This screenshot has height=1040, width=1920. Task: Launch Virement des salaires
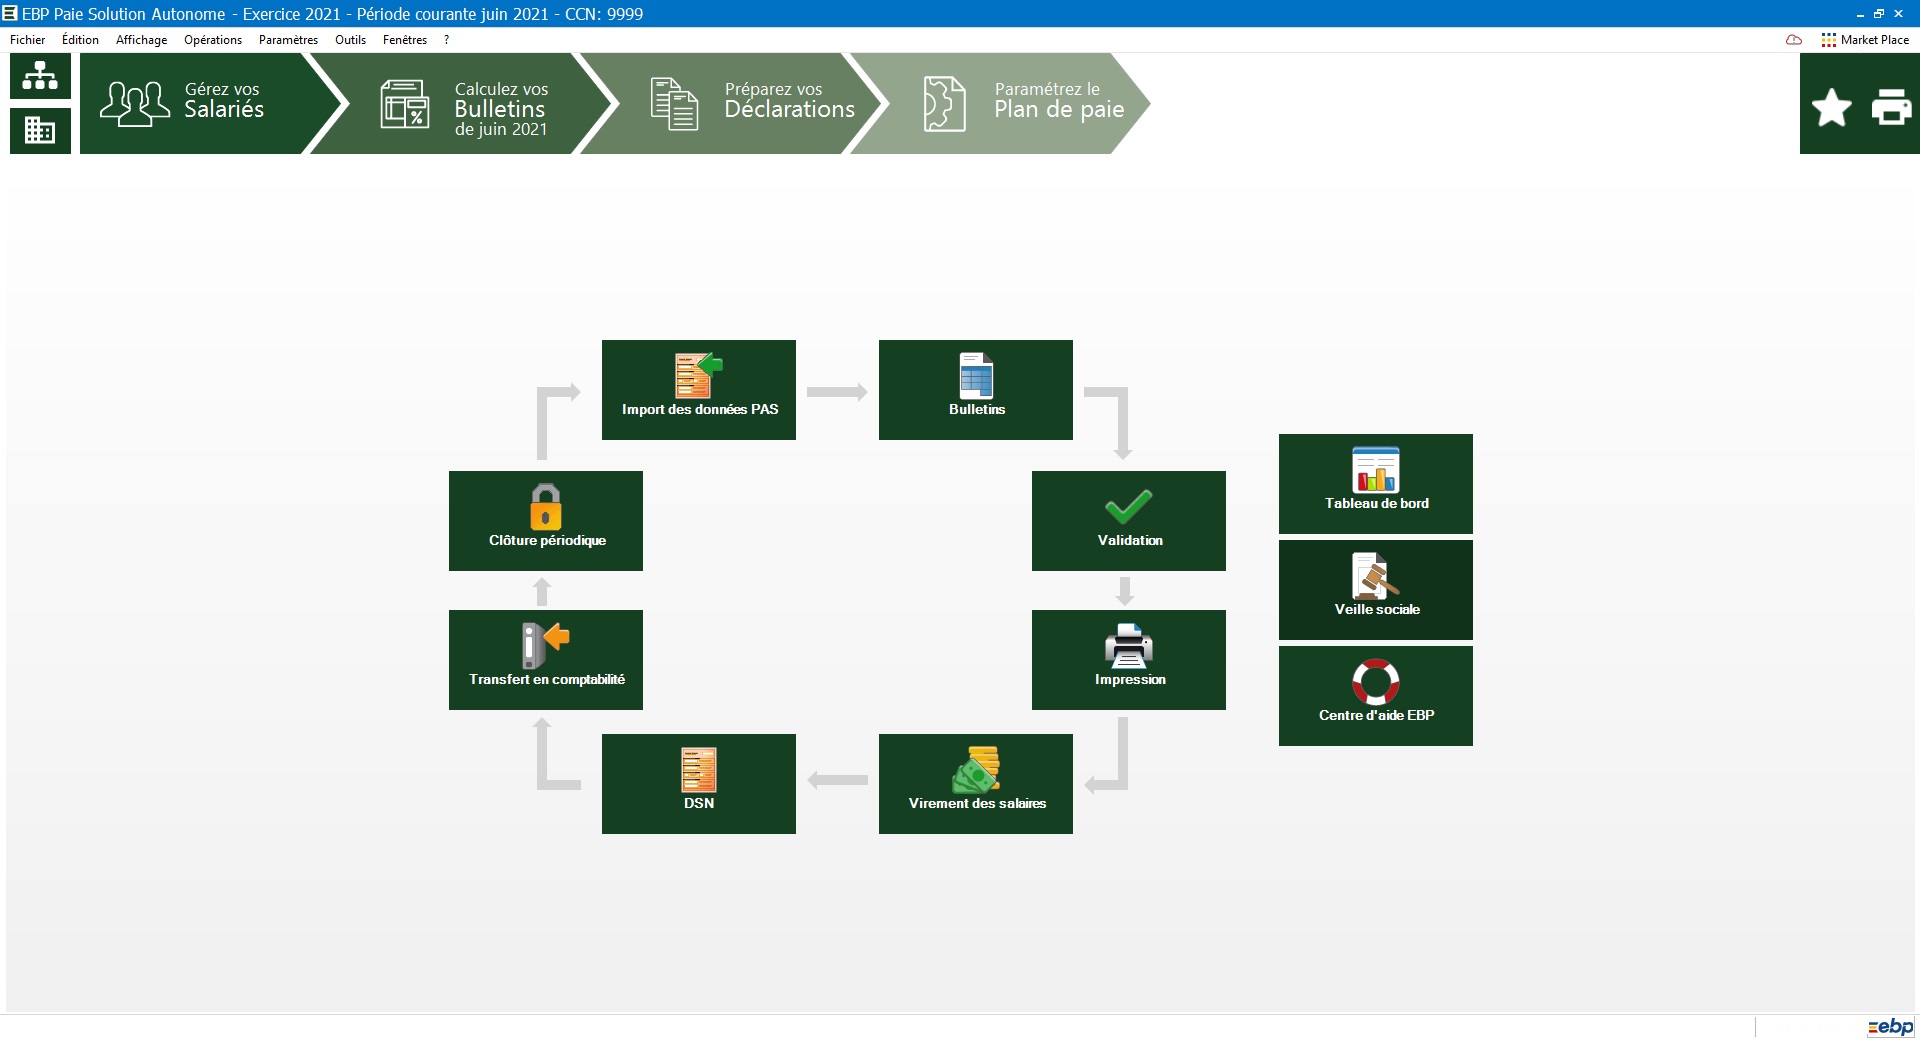(976, 784)
